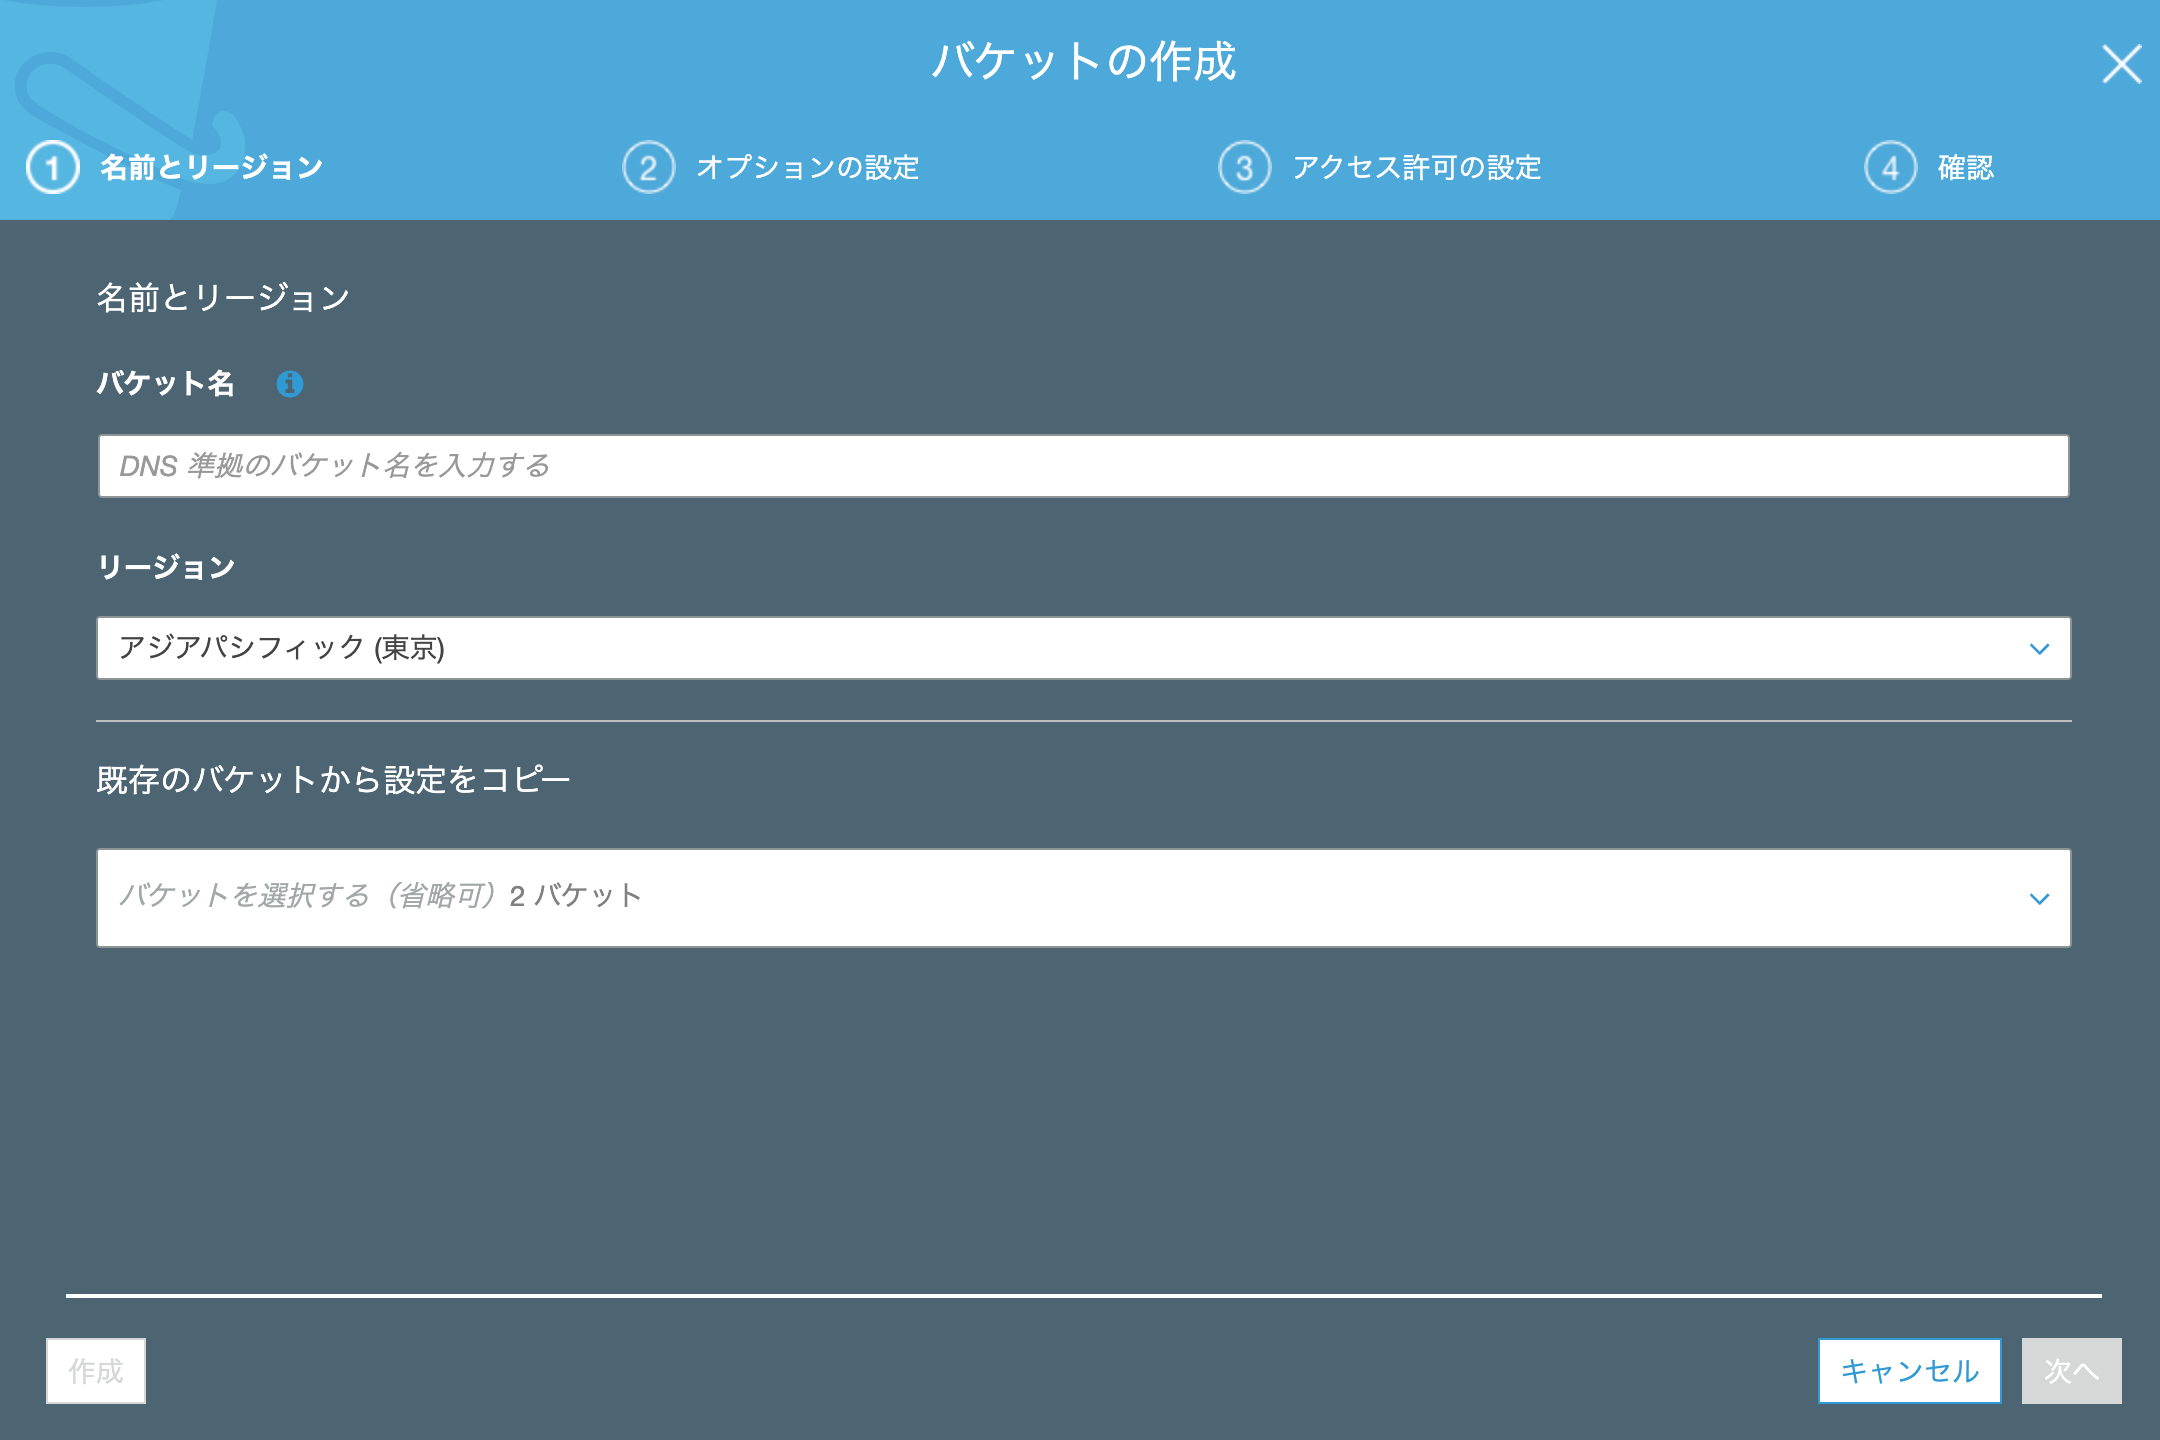Expand the バケットを選択する existing bucket dropdown
This screenshot has width=2160, height=1440.
click(x=1082, y=898)
